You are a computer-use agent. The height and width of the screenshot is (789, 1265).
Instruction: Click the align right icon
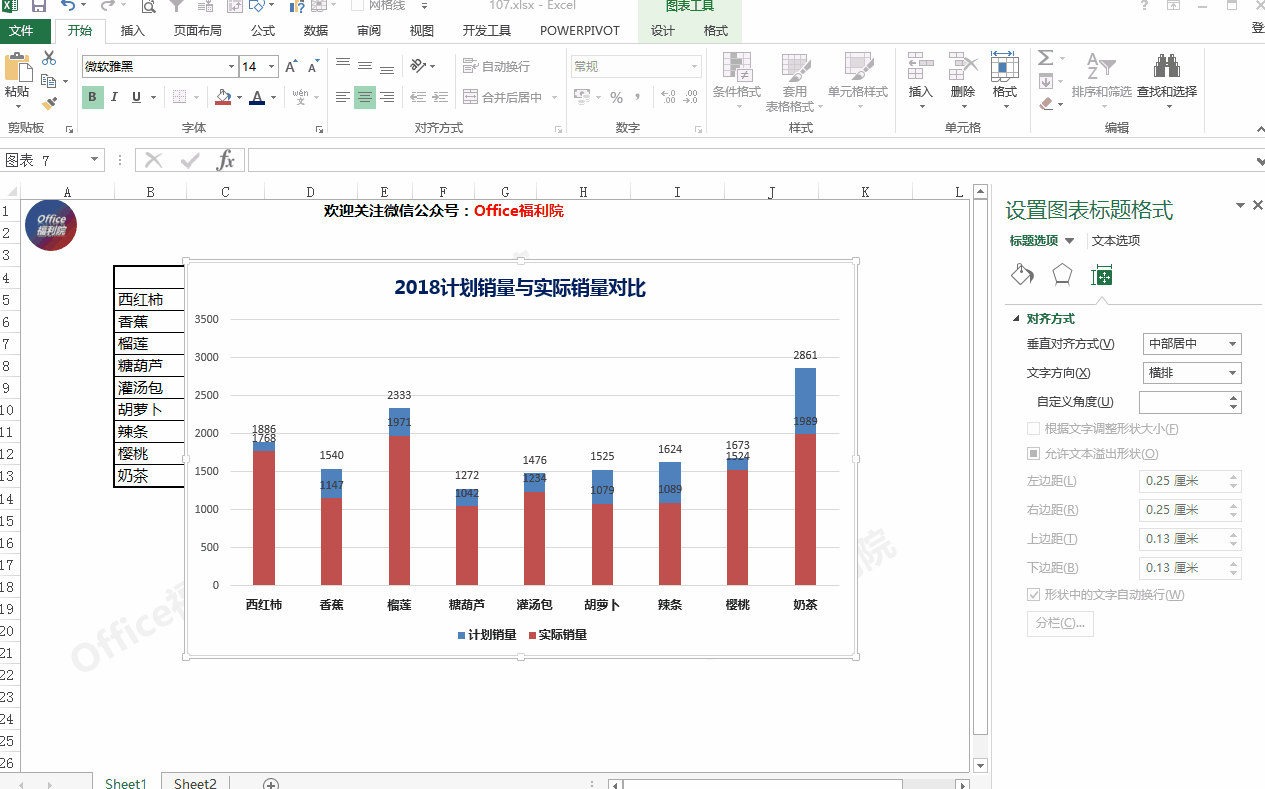[387, 97]
